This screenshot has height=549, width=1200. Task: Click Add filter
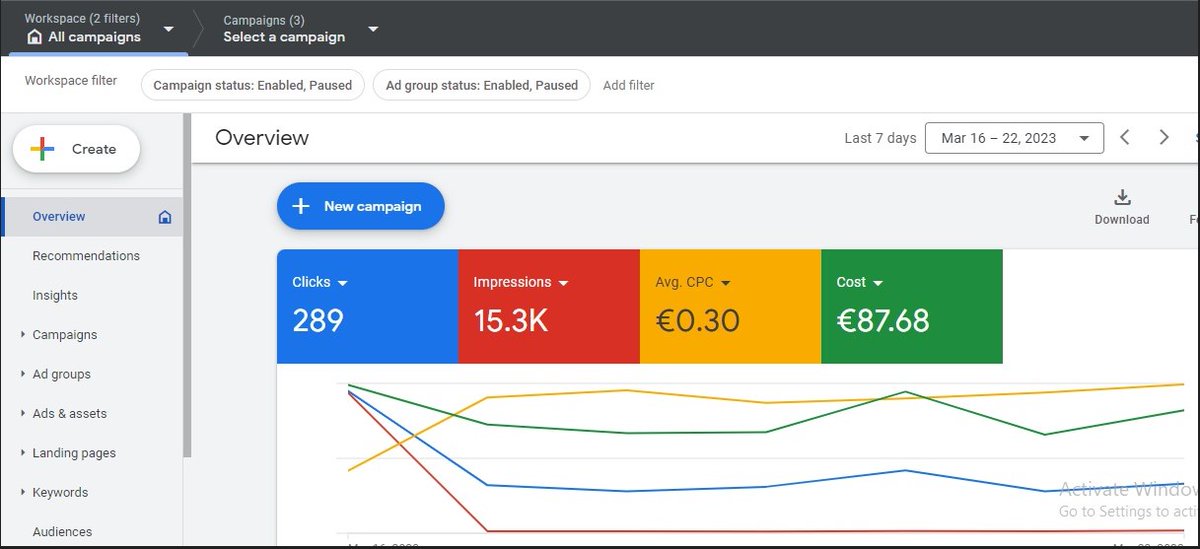[629, 85]
